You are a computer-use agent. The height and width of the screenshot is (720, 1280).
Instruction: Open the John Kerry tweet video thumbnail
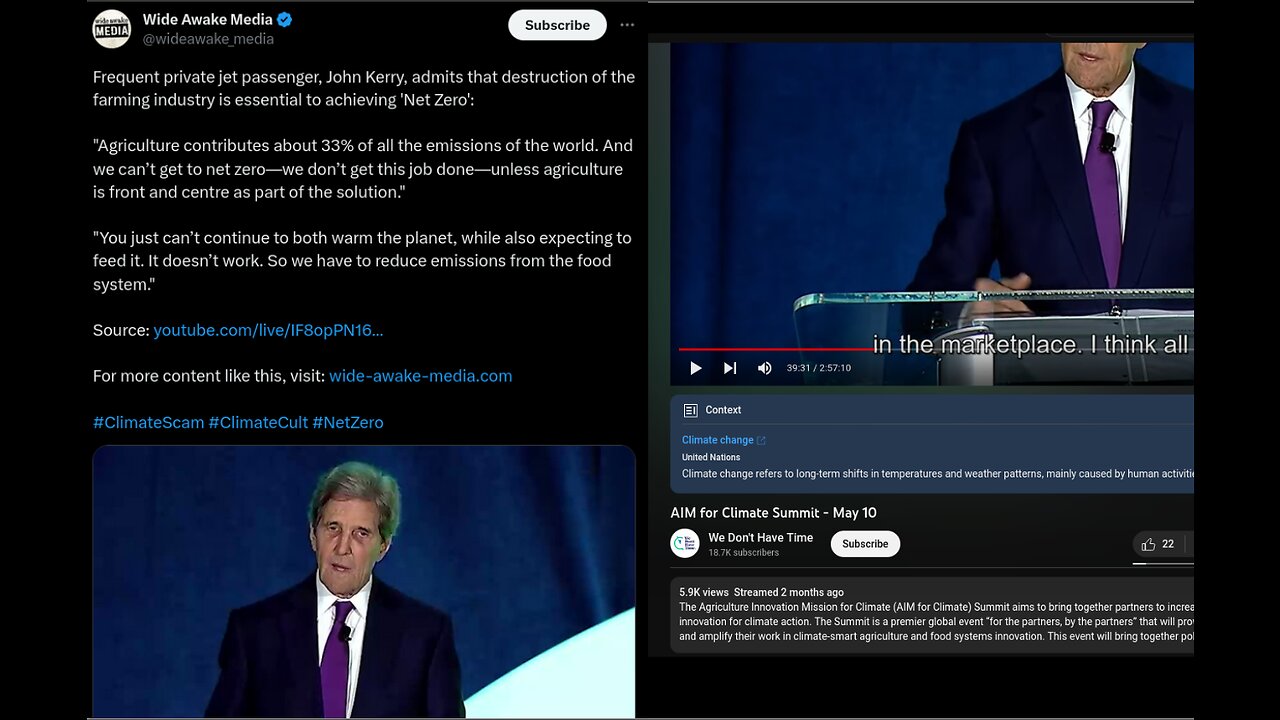pos(364,582)
